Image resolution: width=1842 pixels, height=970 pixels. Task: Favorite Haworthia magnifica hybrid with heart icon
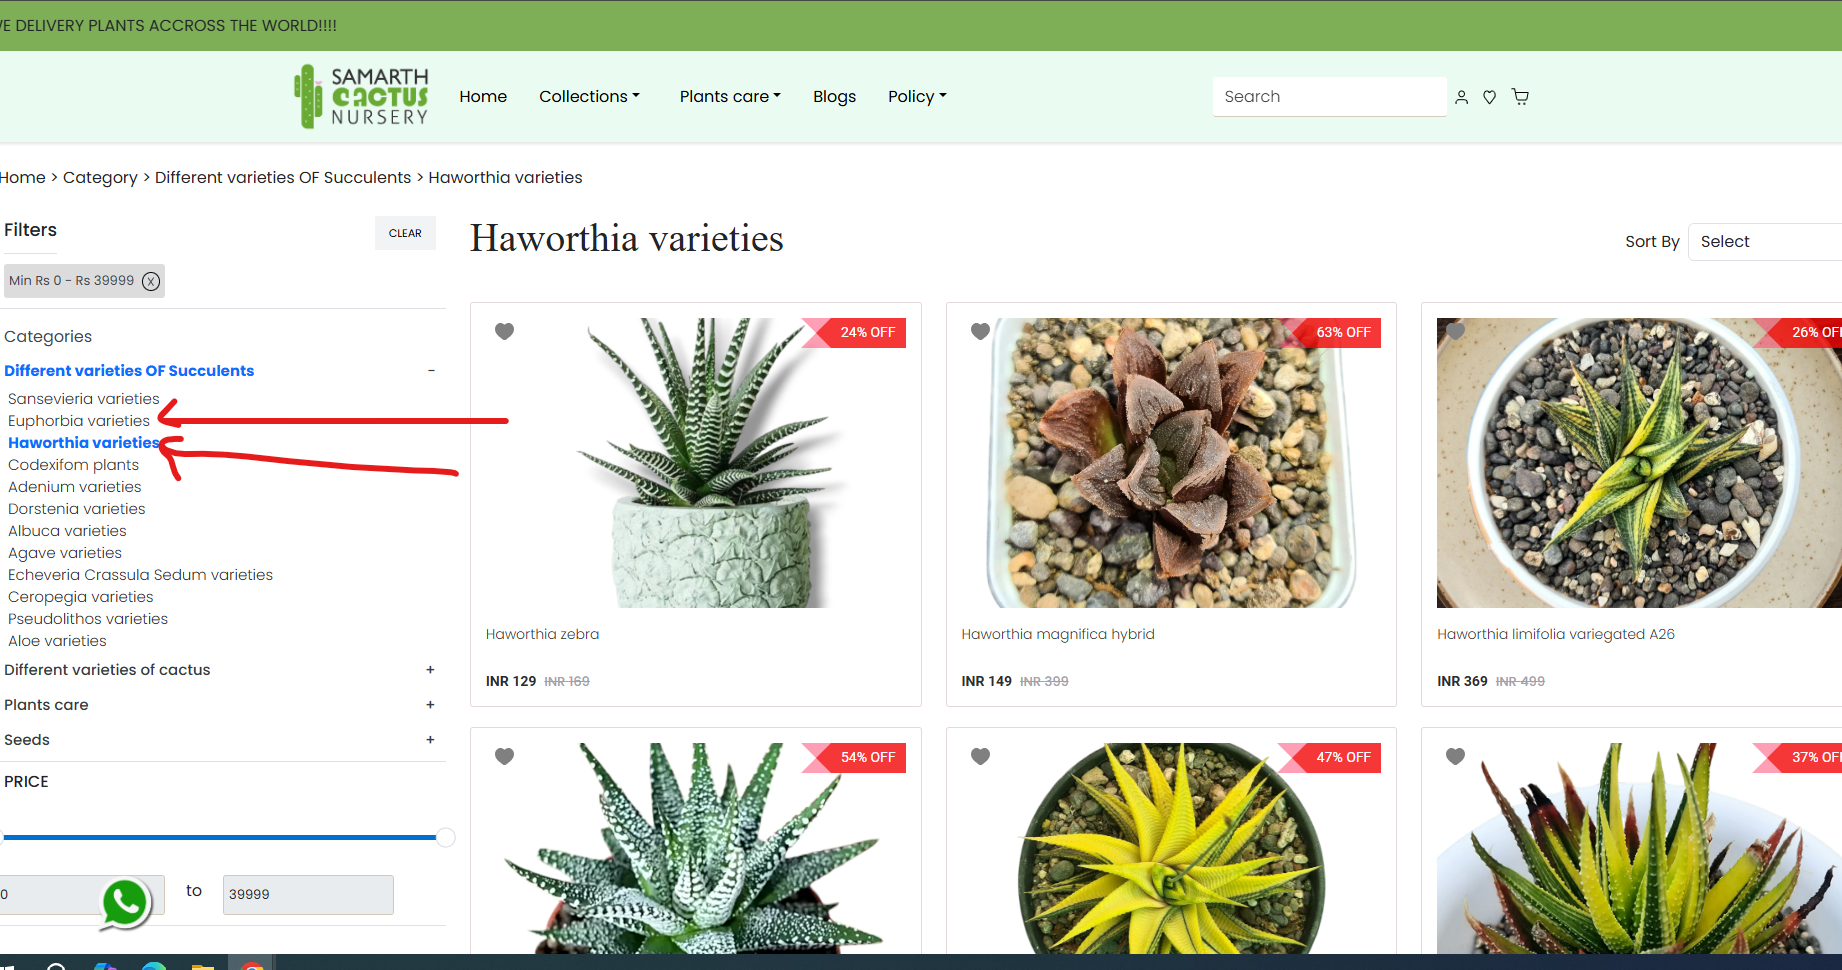[980, 331]
